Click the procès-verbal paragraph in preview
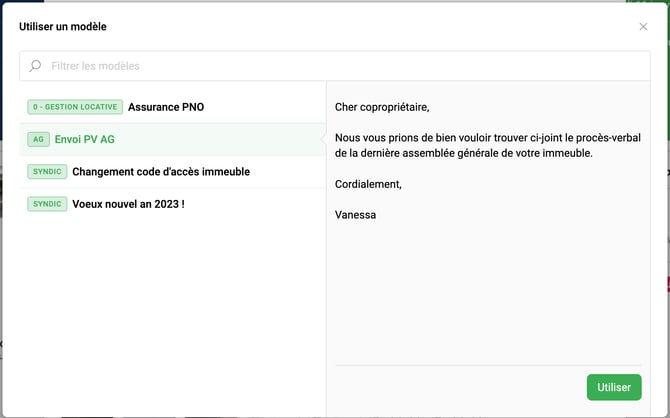 pos(488,145)
